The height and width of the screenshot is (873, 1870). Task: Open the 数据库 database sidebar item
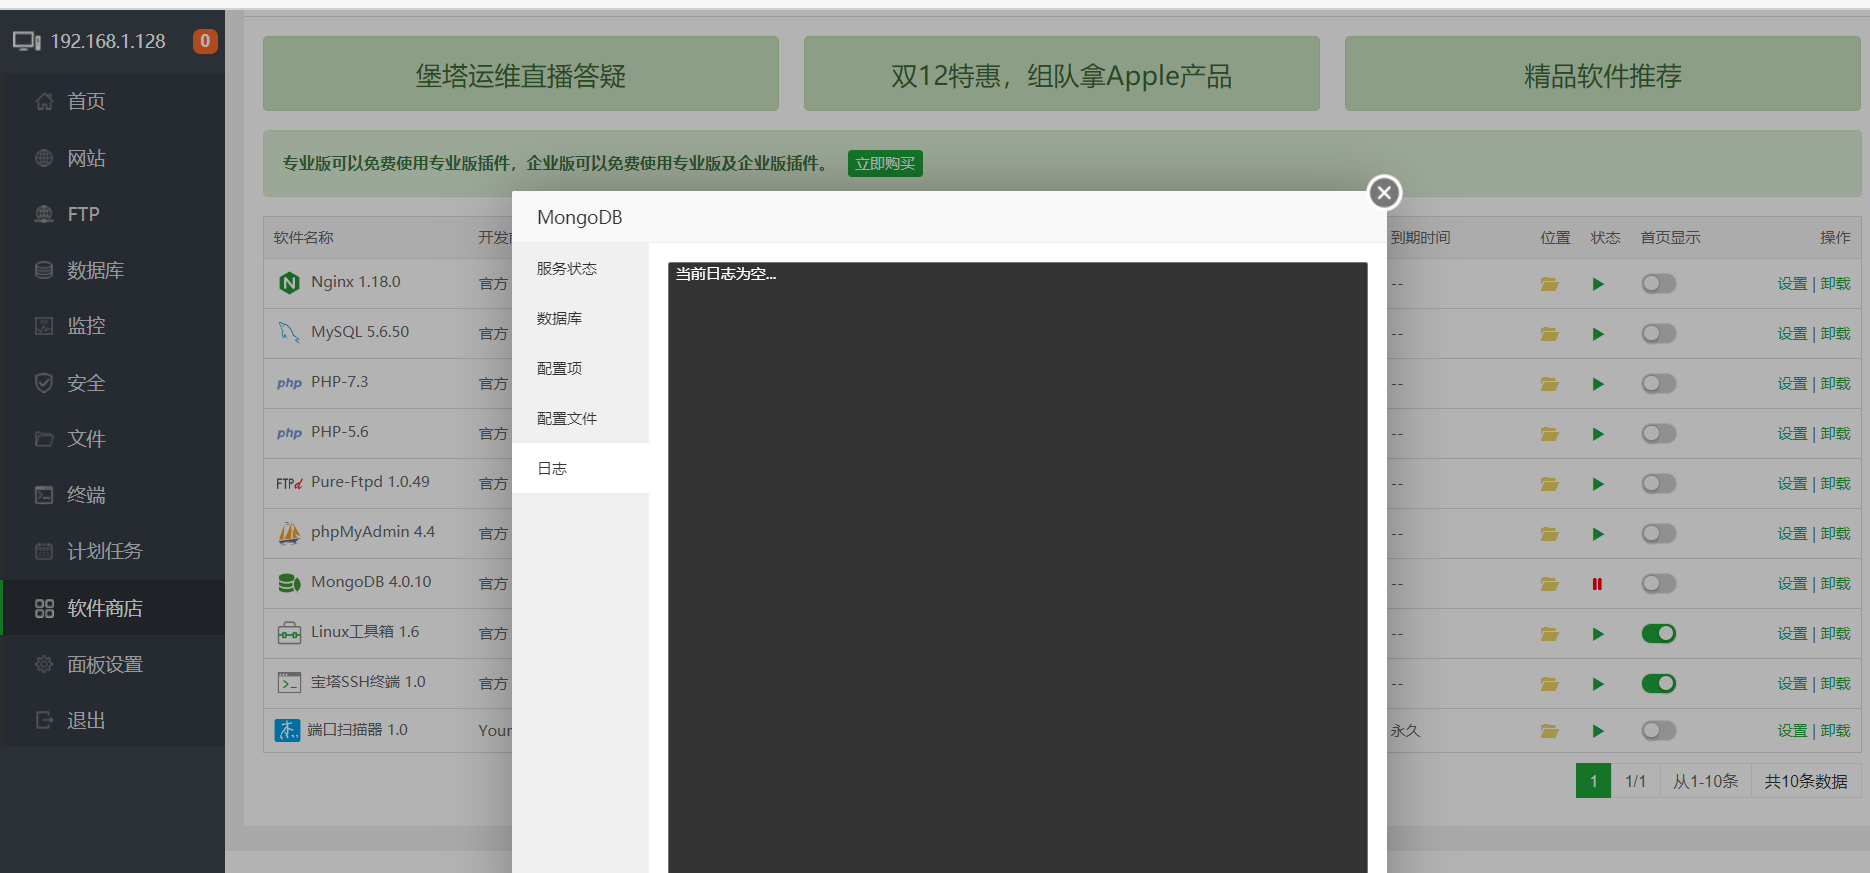tap(112, 270)
